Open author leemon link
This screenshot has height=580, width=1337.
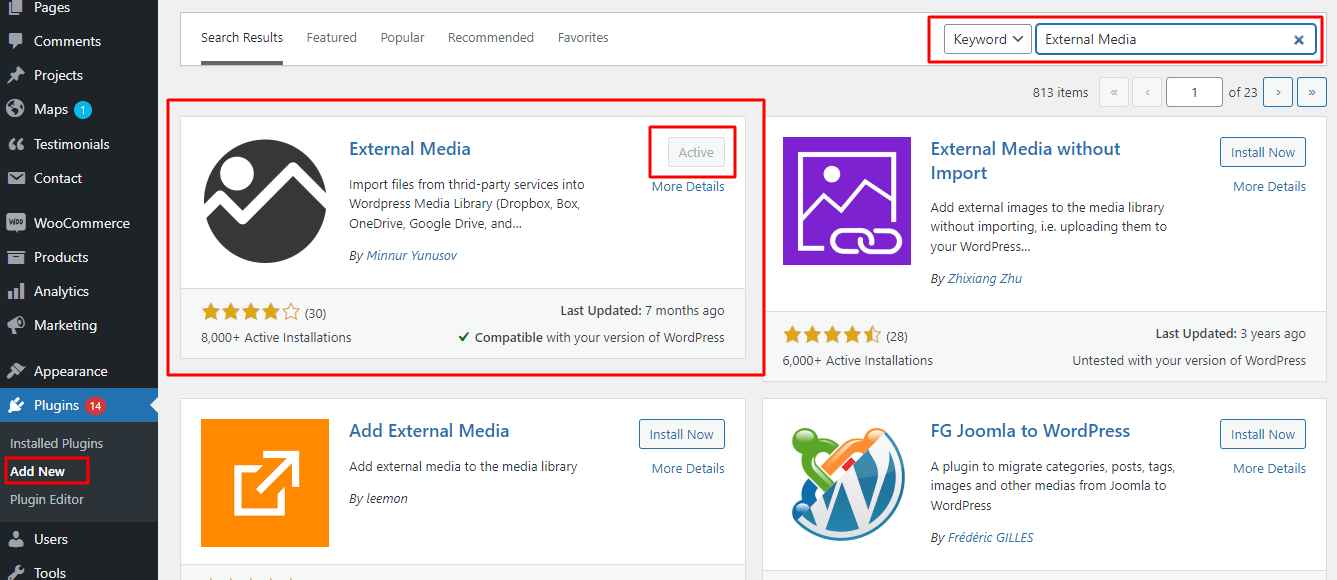(387, 498)
